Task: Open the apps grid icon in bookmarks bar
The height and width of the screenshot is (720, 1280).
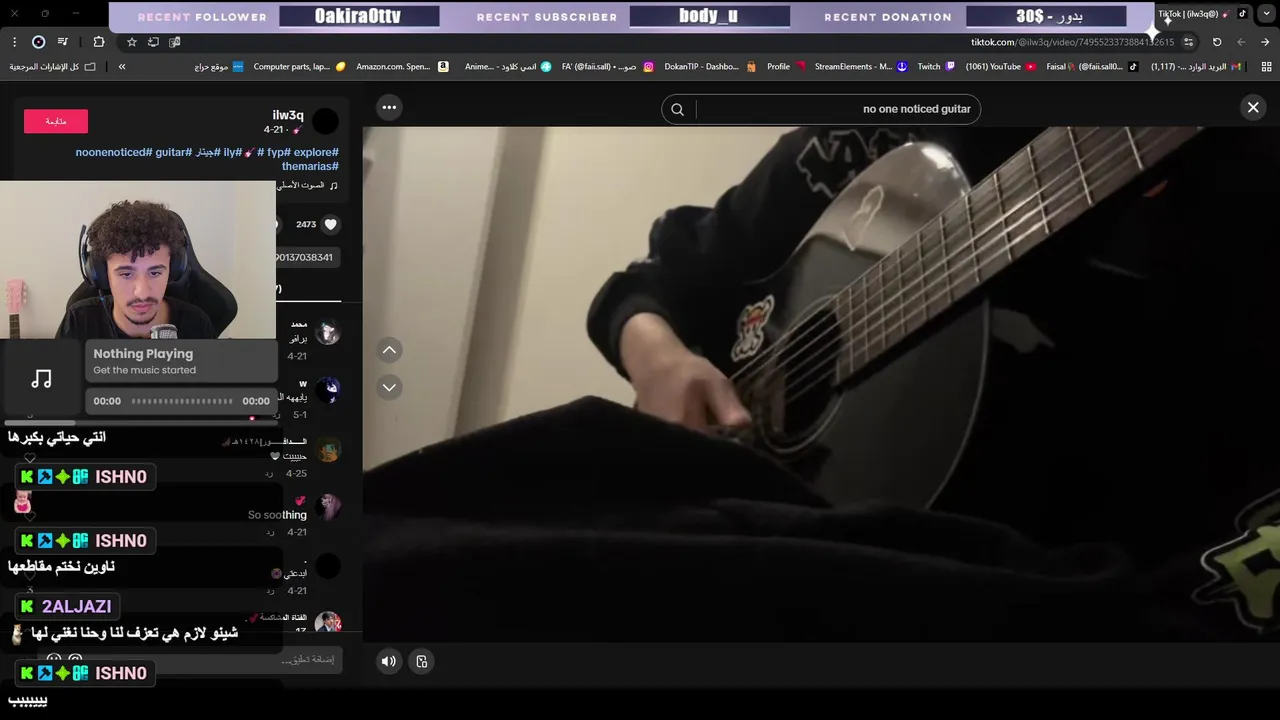Action: pos(1266,67)
